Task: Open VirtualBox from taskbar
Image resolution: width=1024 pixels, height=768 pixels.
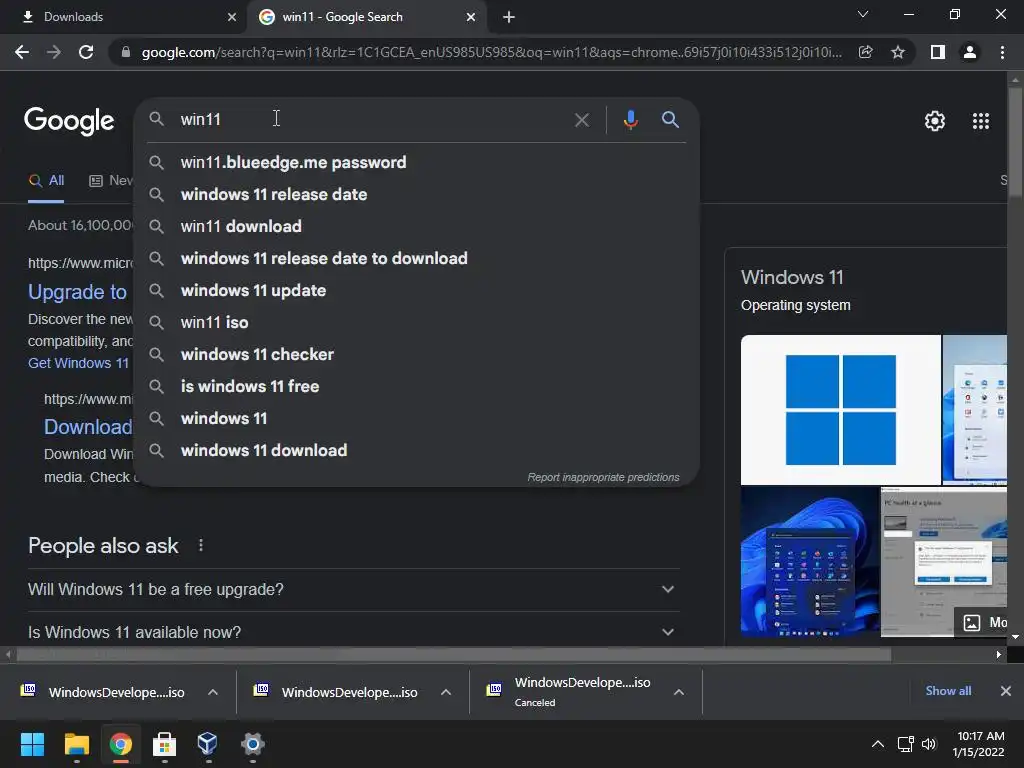Action: 208,744
